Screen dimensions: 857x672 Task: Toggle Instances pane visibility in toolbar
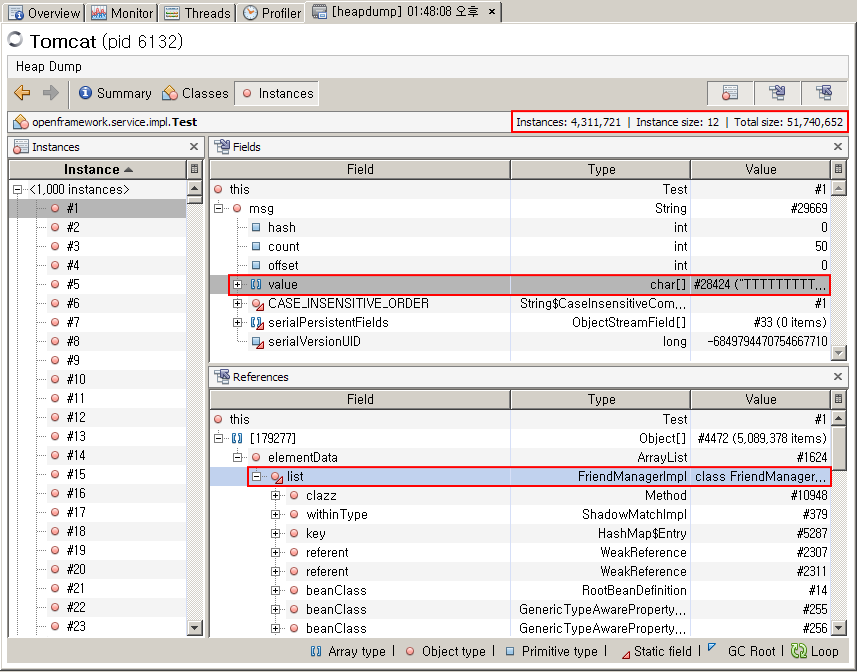(x=730, y=93)
